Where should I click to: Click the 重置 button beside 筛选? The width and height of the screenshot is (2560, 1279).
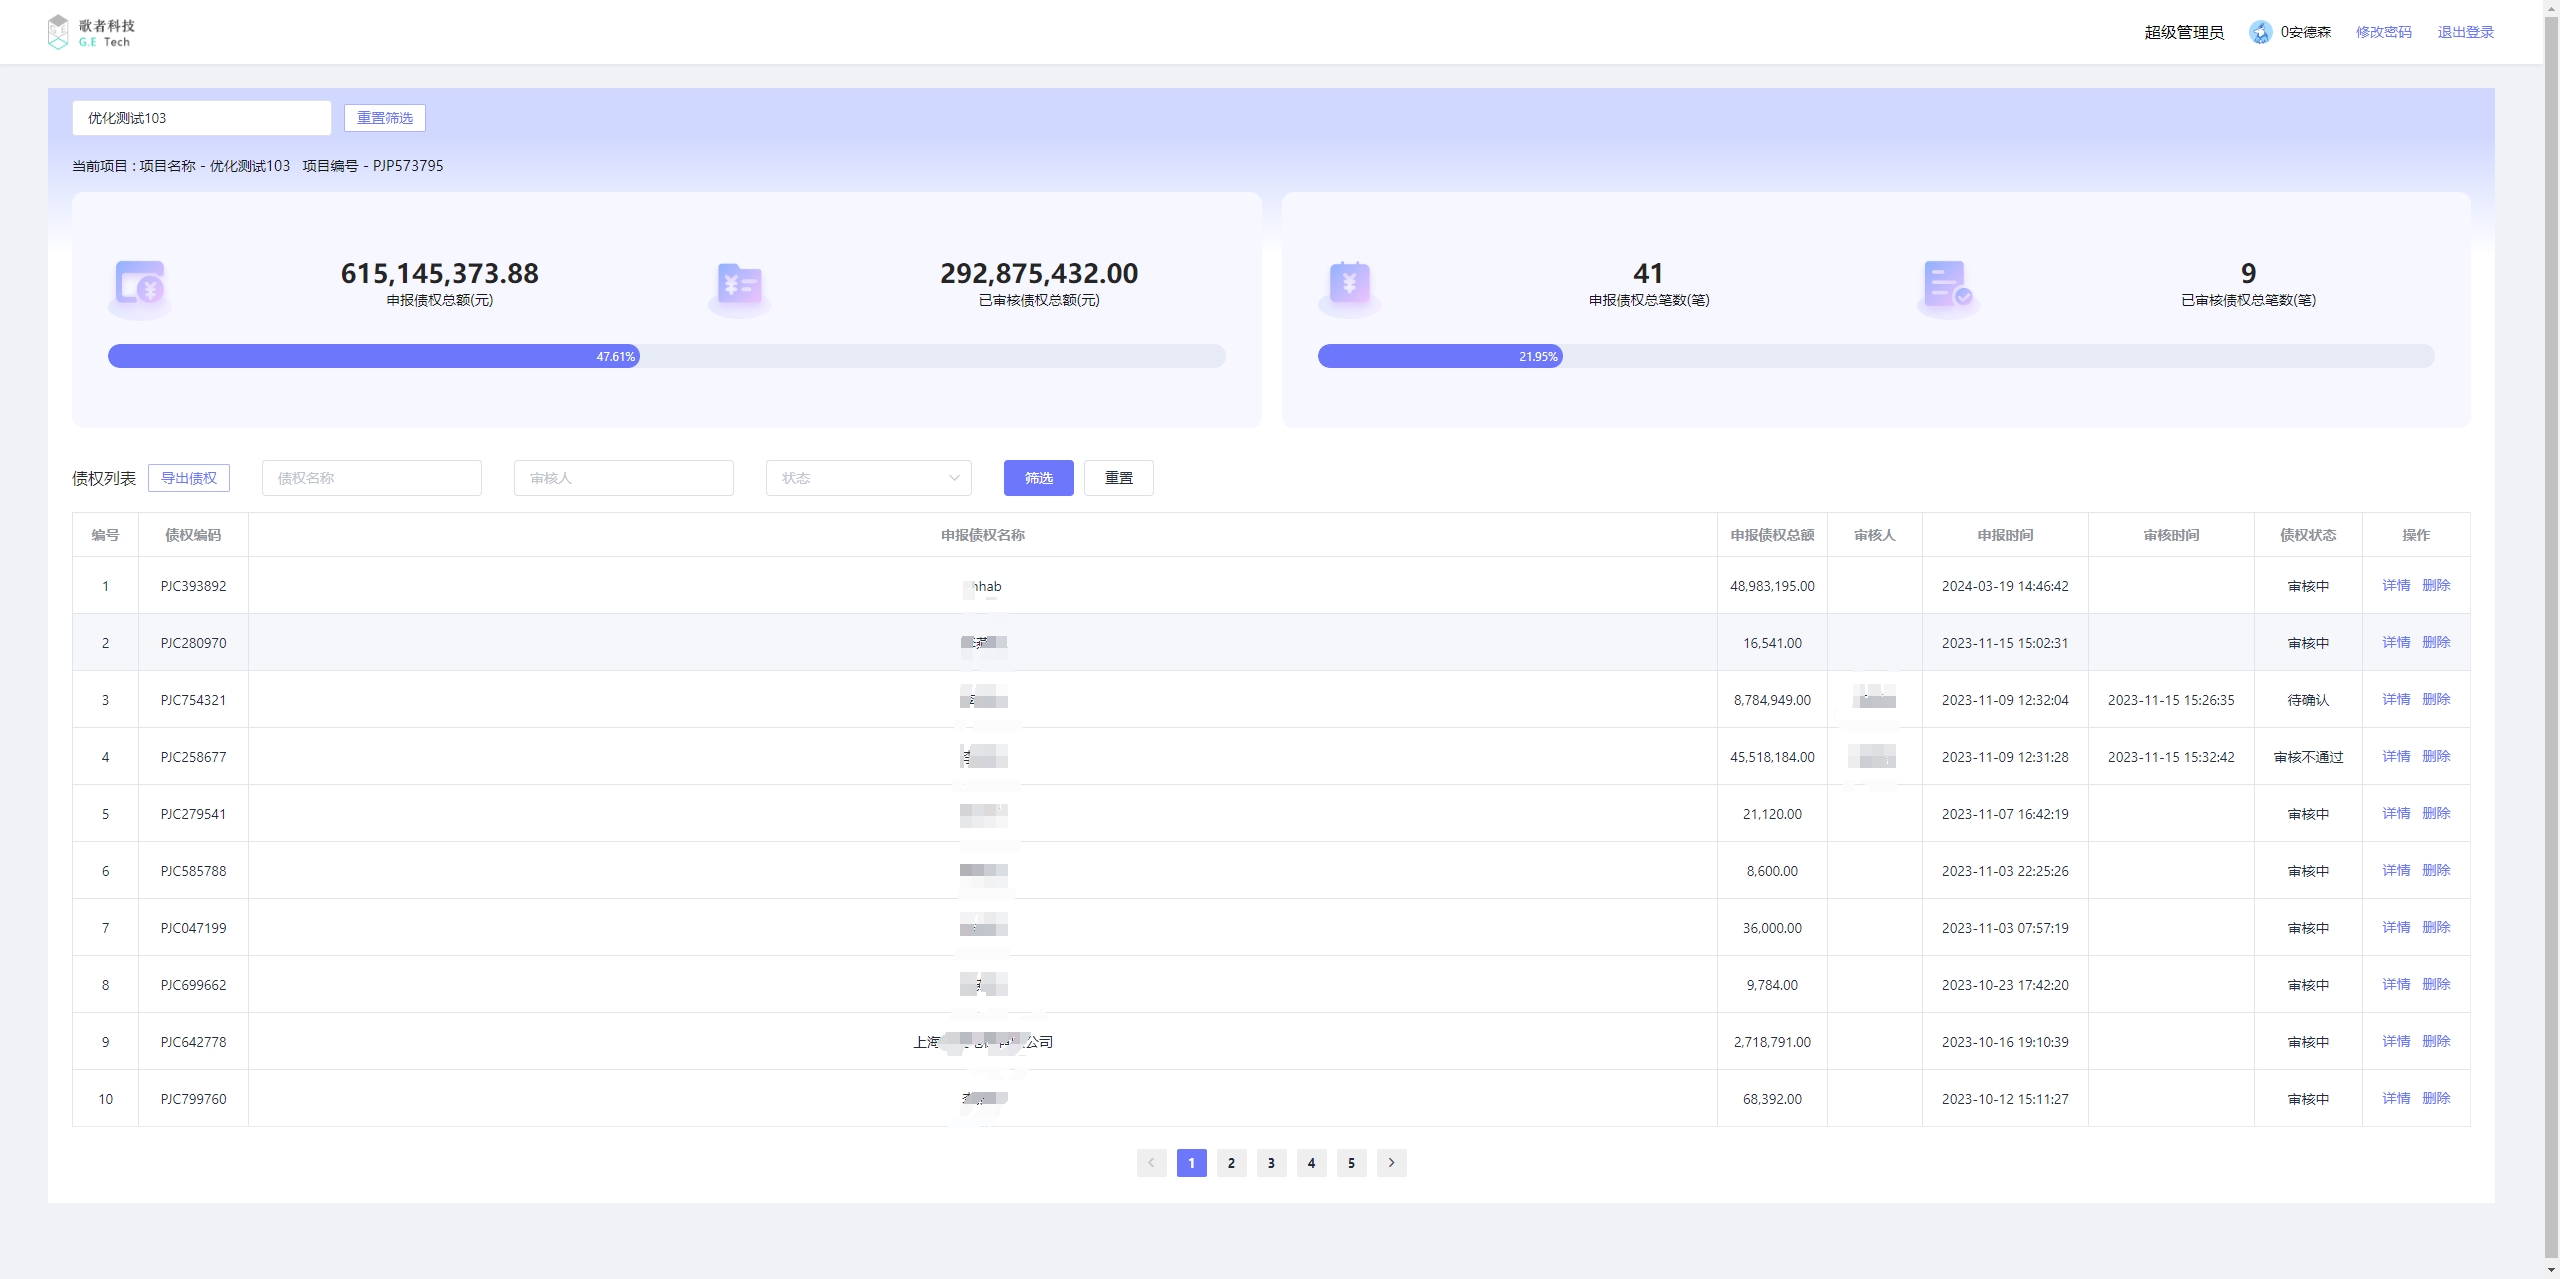(1119, 478)
